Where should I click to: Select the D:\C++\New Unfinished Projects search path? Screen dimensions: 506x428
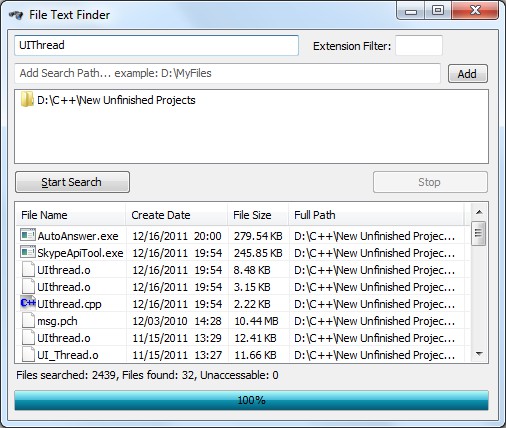pos(116,100)
